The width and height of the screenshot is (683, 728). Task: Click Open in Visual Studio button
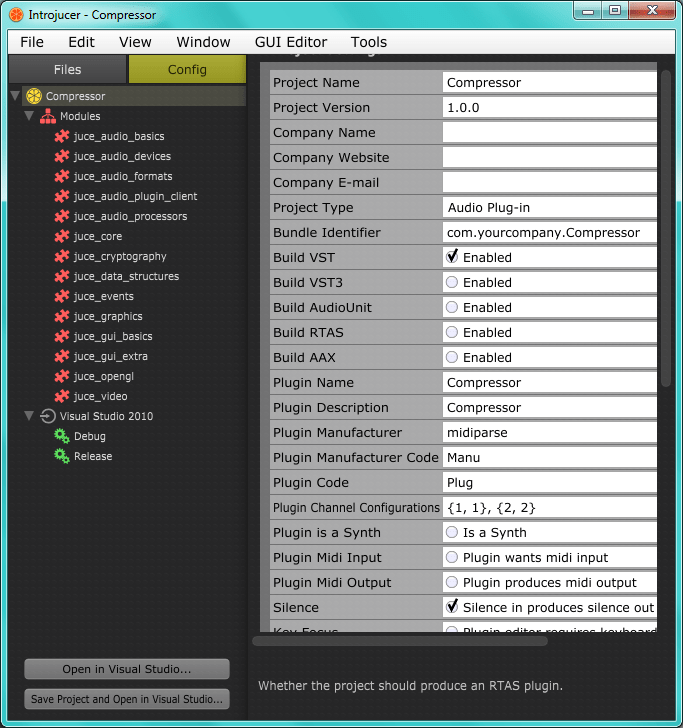[x=127, y=669]
